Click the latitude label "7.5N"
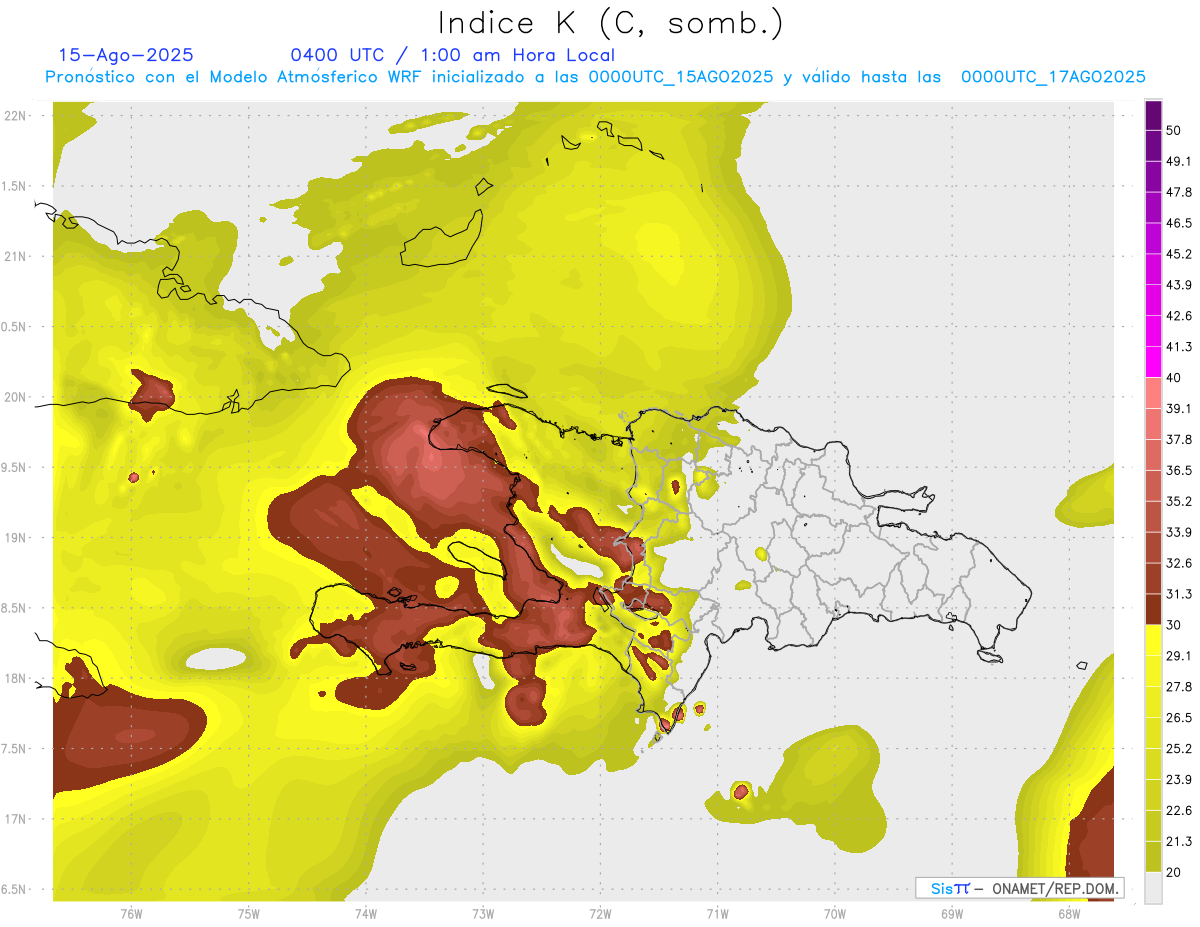This screenshot has width=1200, height=927. 13,749
